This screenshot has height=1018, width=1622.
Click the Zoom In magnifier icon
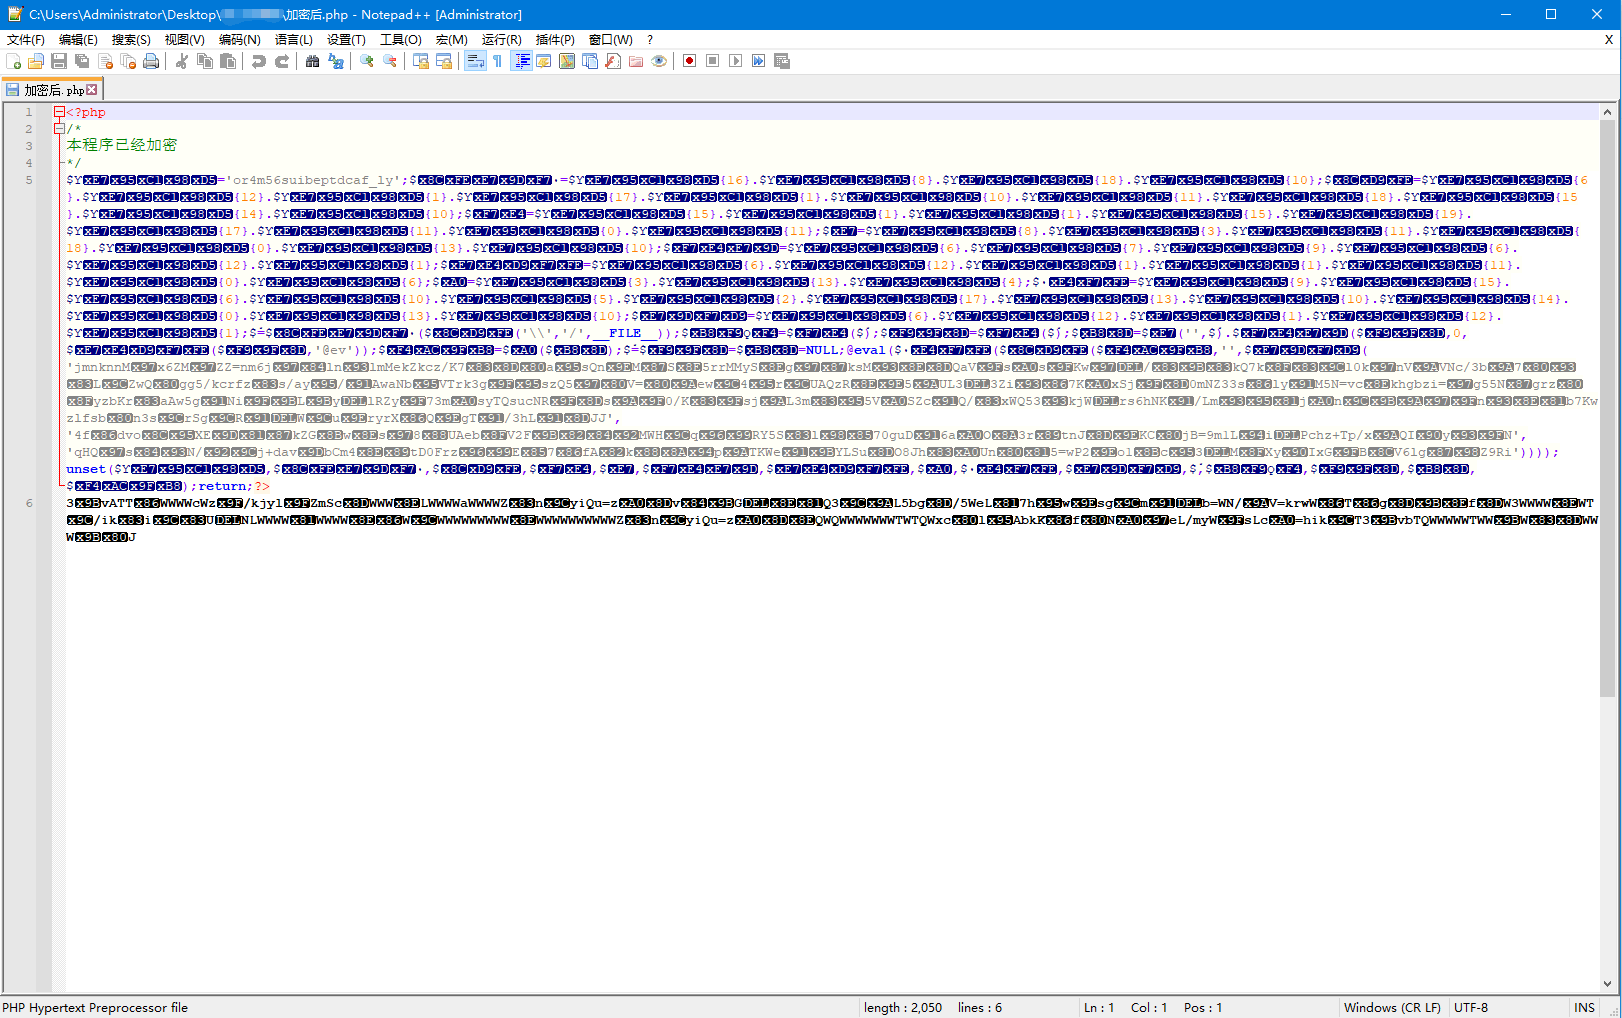(x=367, y=61)
